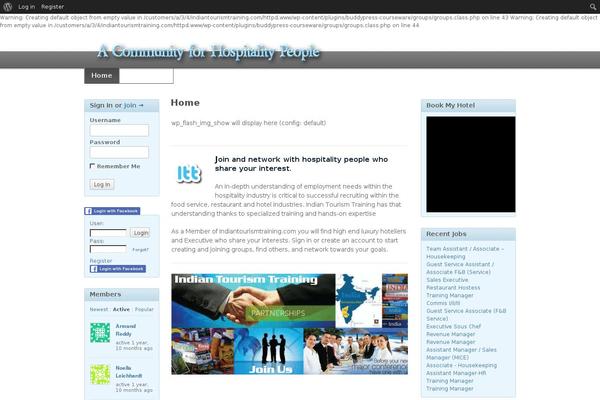Click the Login button beside User field

[140, 233]
